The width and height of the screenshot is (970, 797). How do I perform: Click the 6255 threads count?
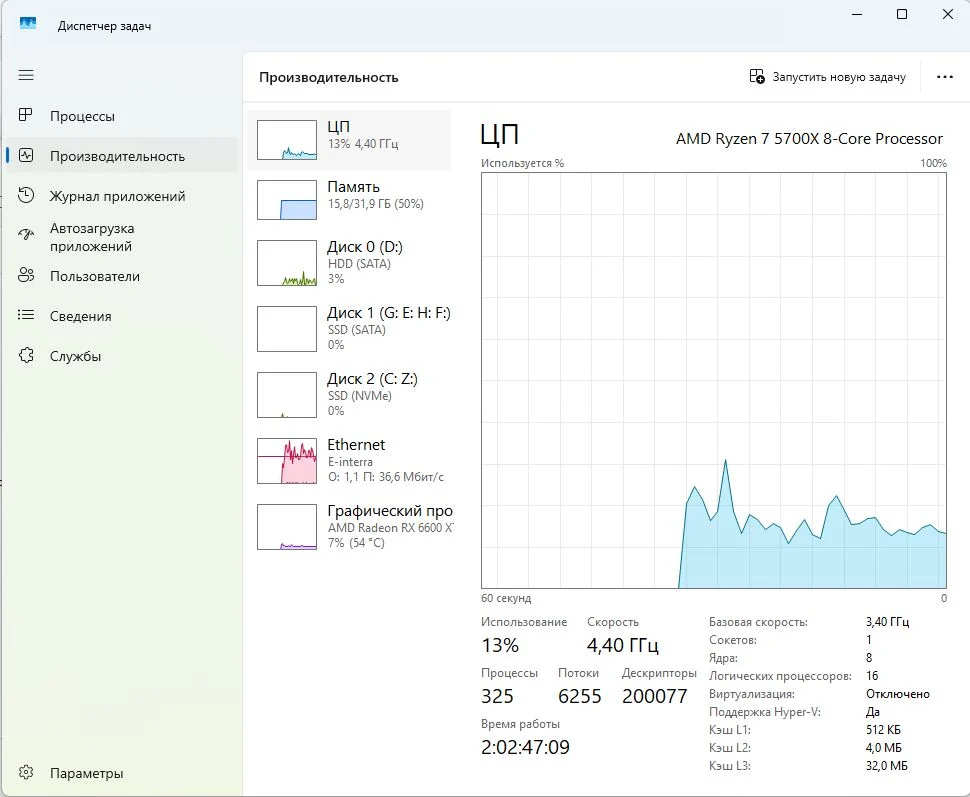pos(580,696)
